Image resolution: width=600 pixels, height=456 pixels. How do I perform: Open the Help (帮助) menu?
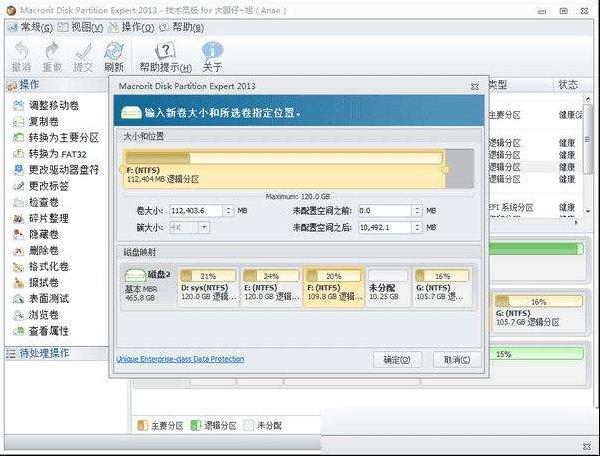tap(182, 27)
